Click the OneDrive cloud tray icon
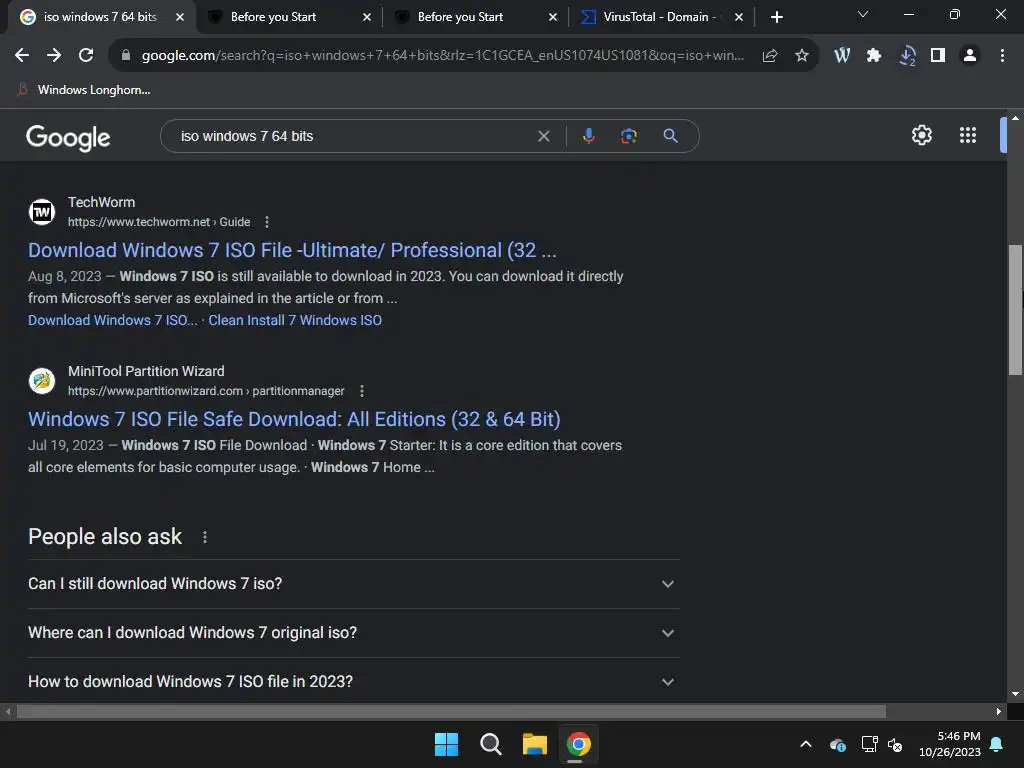 [x=838, y=744]
